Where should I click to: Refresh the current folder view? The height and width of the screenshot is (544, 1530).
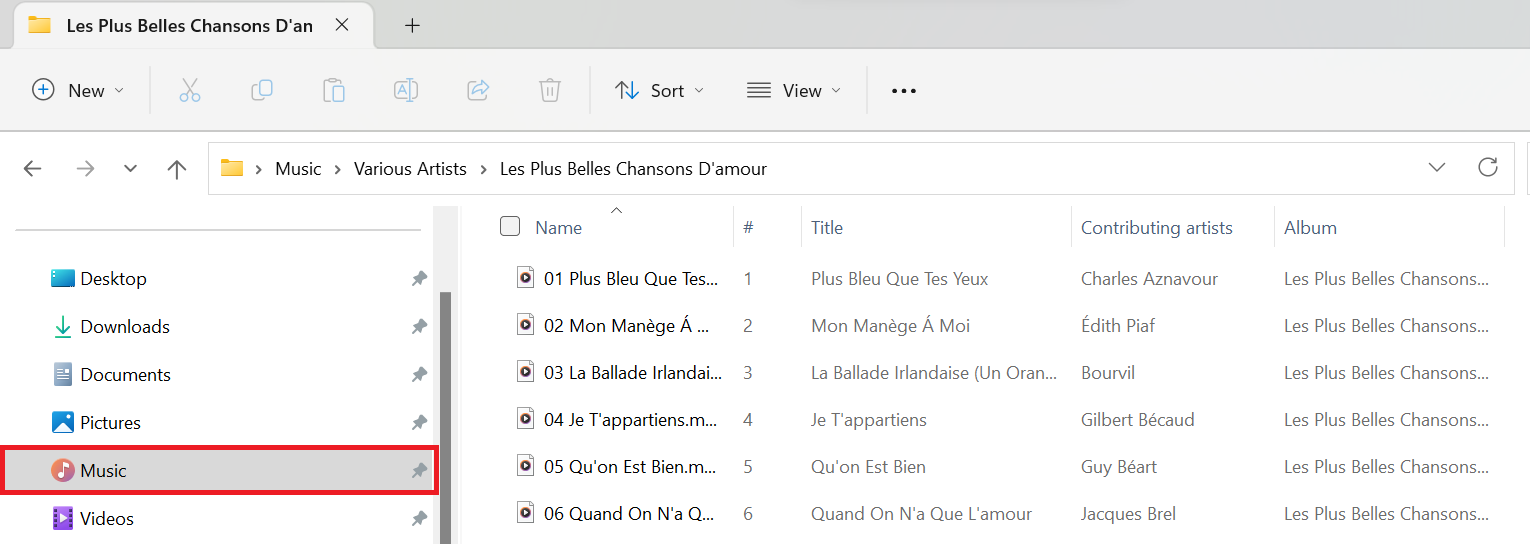(1488, 168)
